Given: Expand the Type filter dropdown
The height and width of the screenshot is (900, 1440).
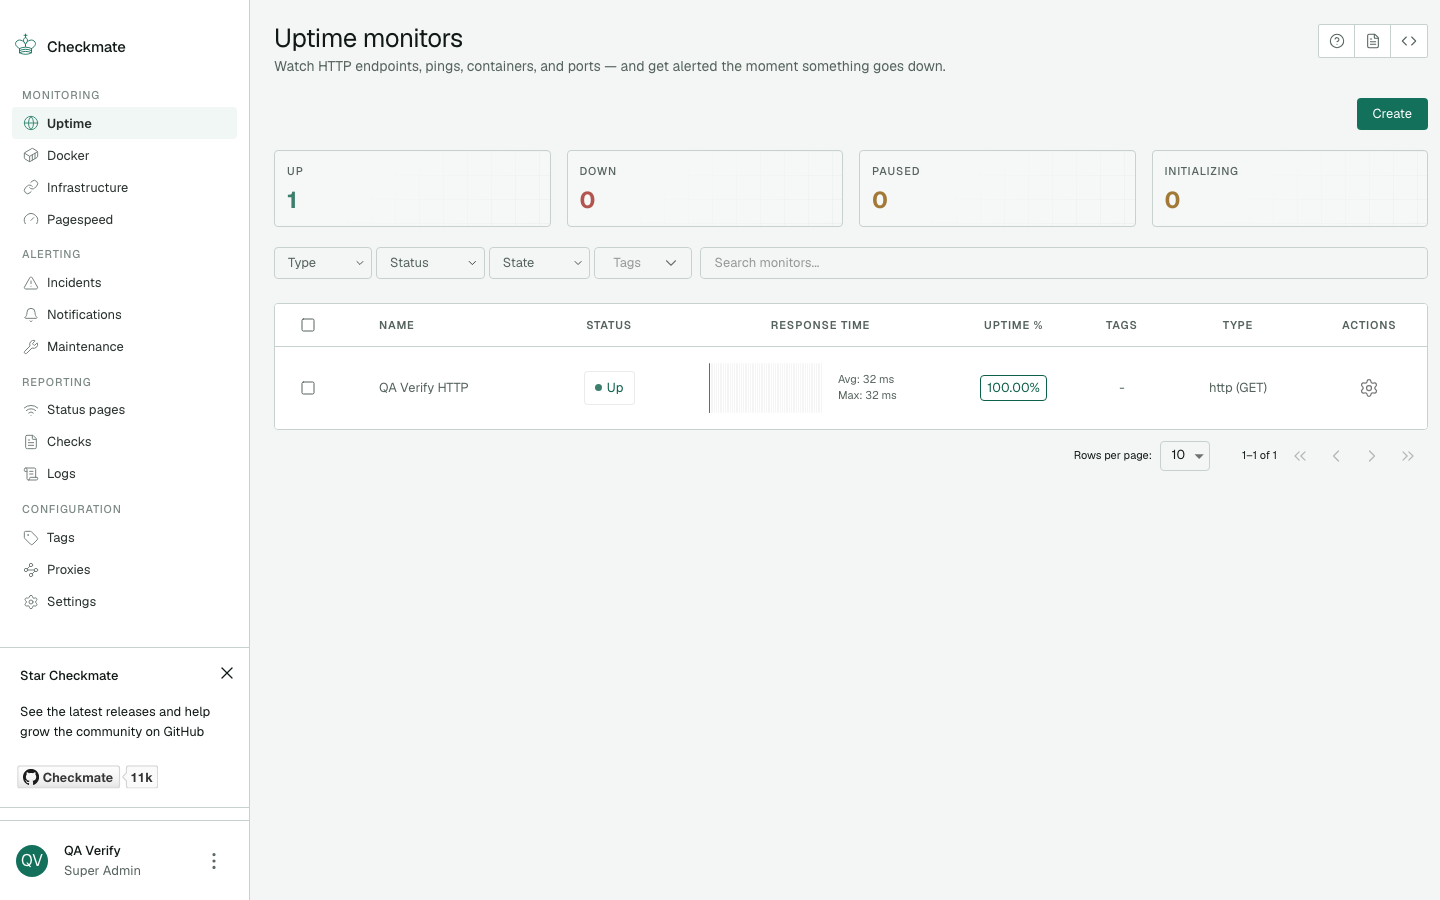Looking at the screenshot, I should (x=323, y=263).
